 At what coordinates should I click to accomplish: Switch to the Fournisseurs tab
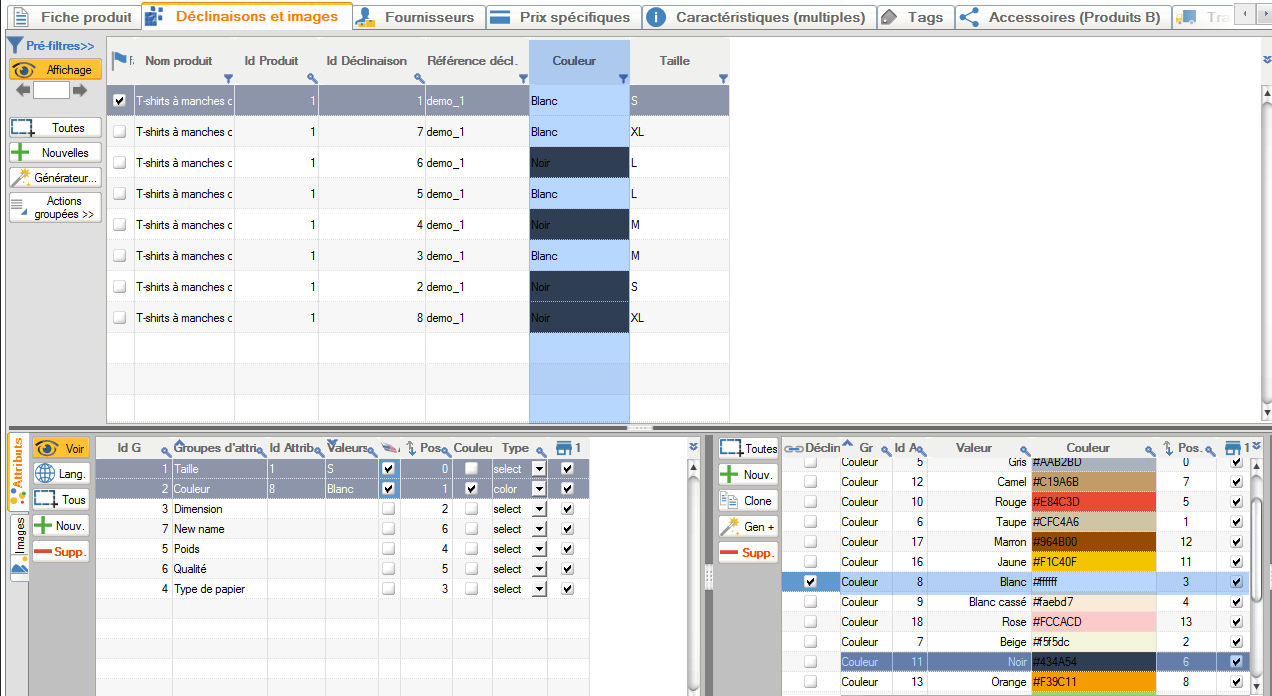[x=419, y=17]
